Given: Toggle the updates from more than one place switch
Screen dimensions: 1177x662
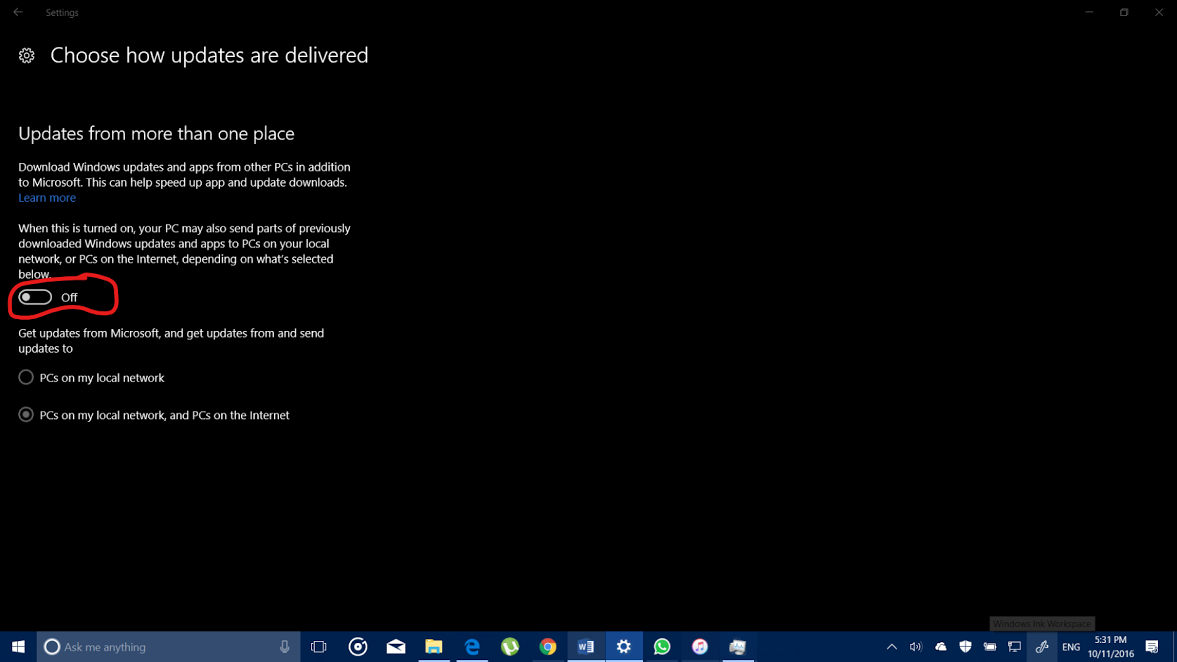Looking at the screenshot, I should [35, 297].
